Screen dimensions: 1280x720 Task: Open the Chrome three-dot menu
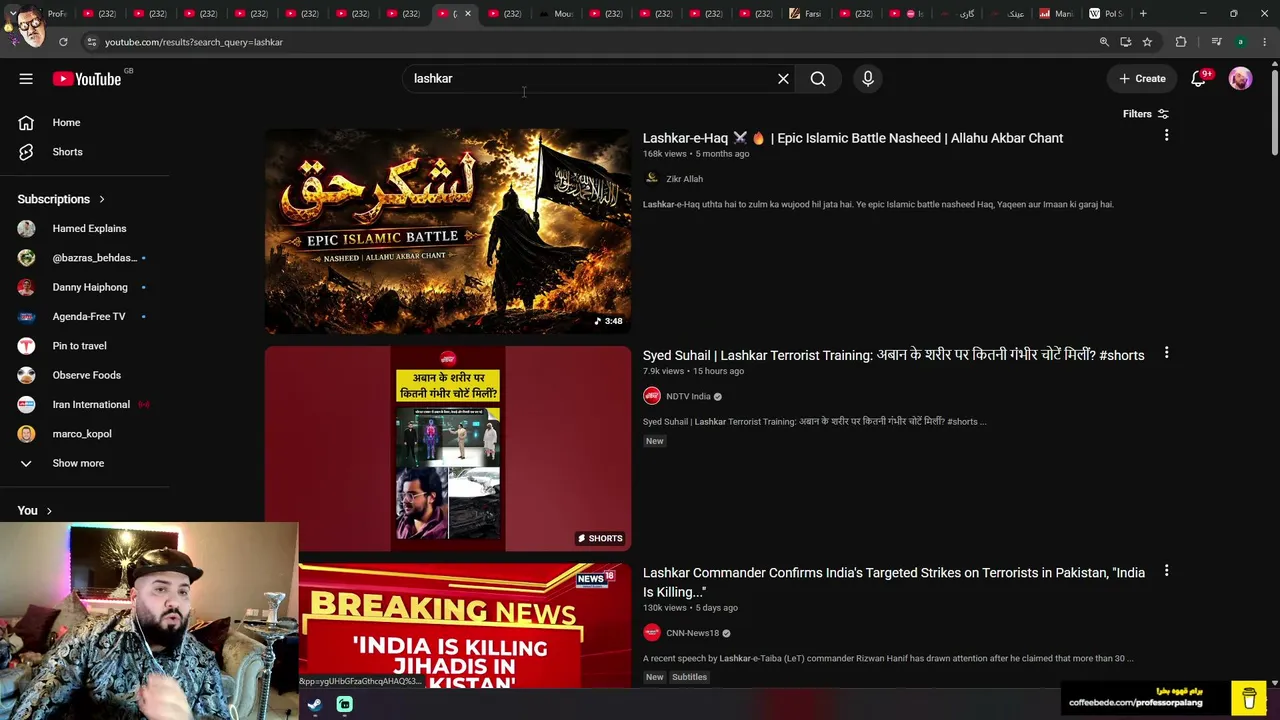click(1265, 42)
